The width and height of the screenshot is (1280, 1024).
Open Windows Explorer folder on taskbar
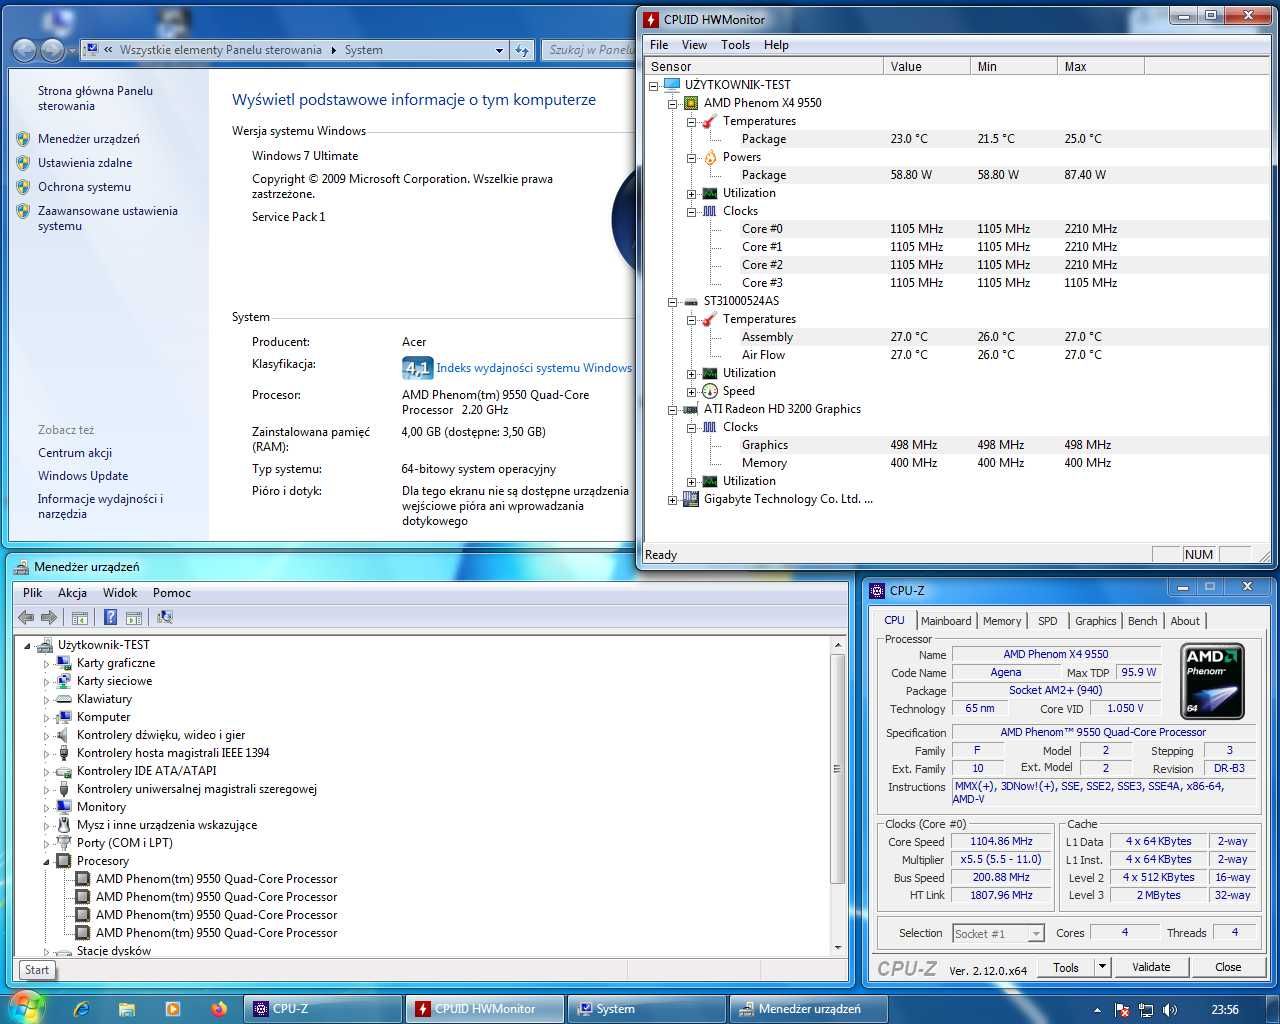tap(127, 1009)
